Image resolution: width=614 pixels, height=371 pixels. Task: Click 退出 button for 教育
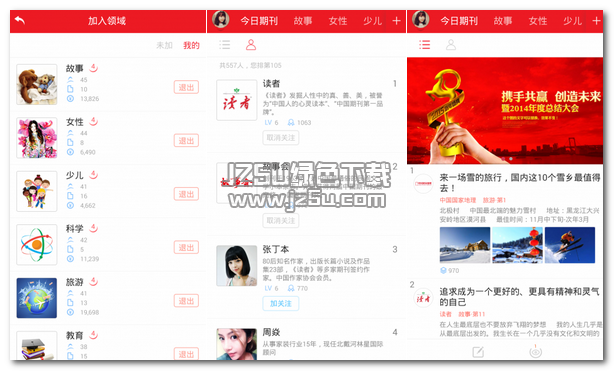click(186, 354)
